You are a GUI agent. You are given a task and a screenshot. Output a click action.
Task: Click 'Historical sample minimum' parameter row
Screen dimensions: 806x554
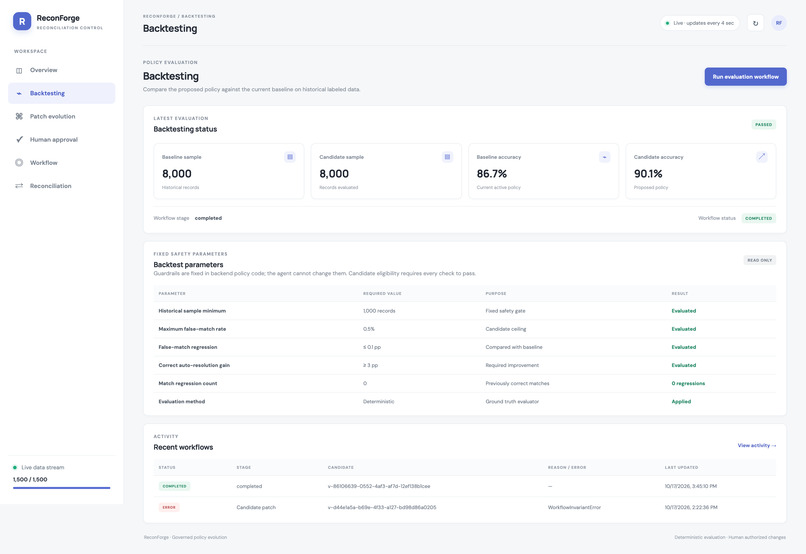click(x=465, y=311)
